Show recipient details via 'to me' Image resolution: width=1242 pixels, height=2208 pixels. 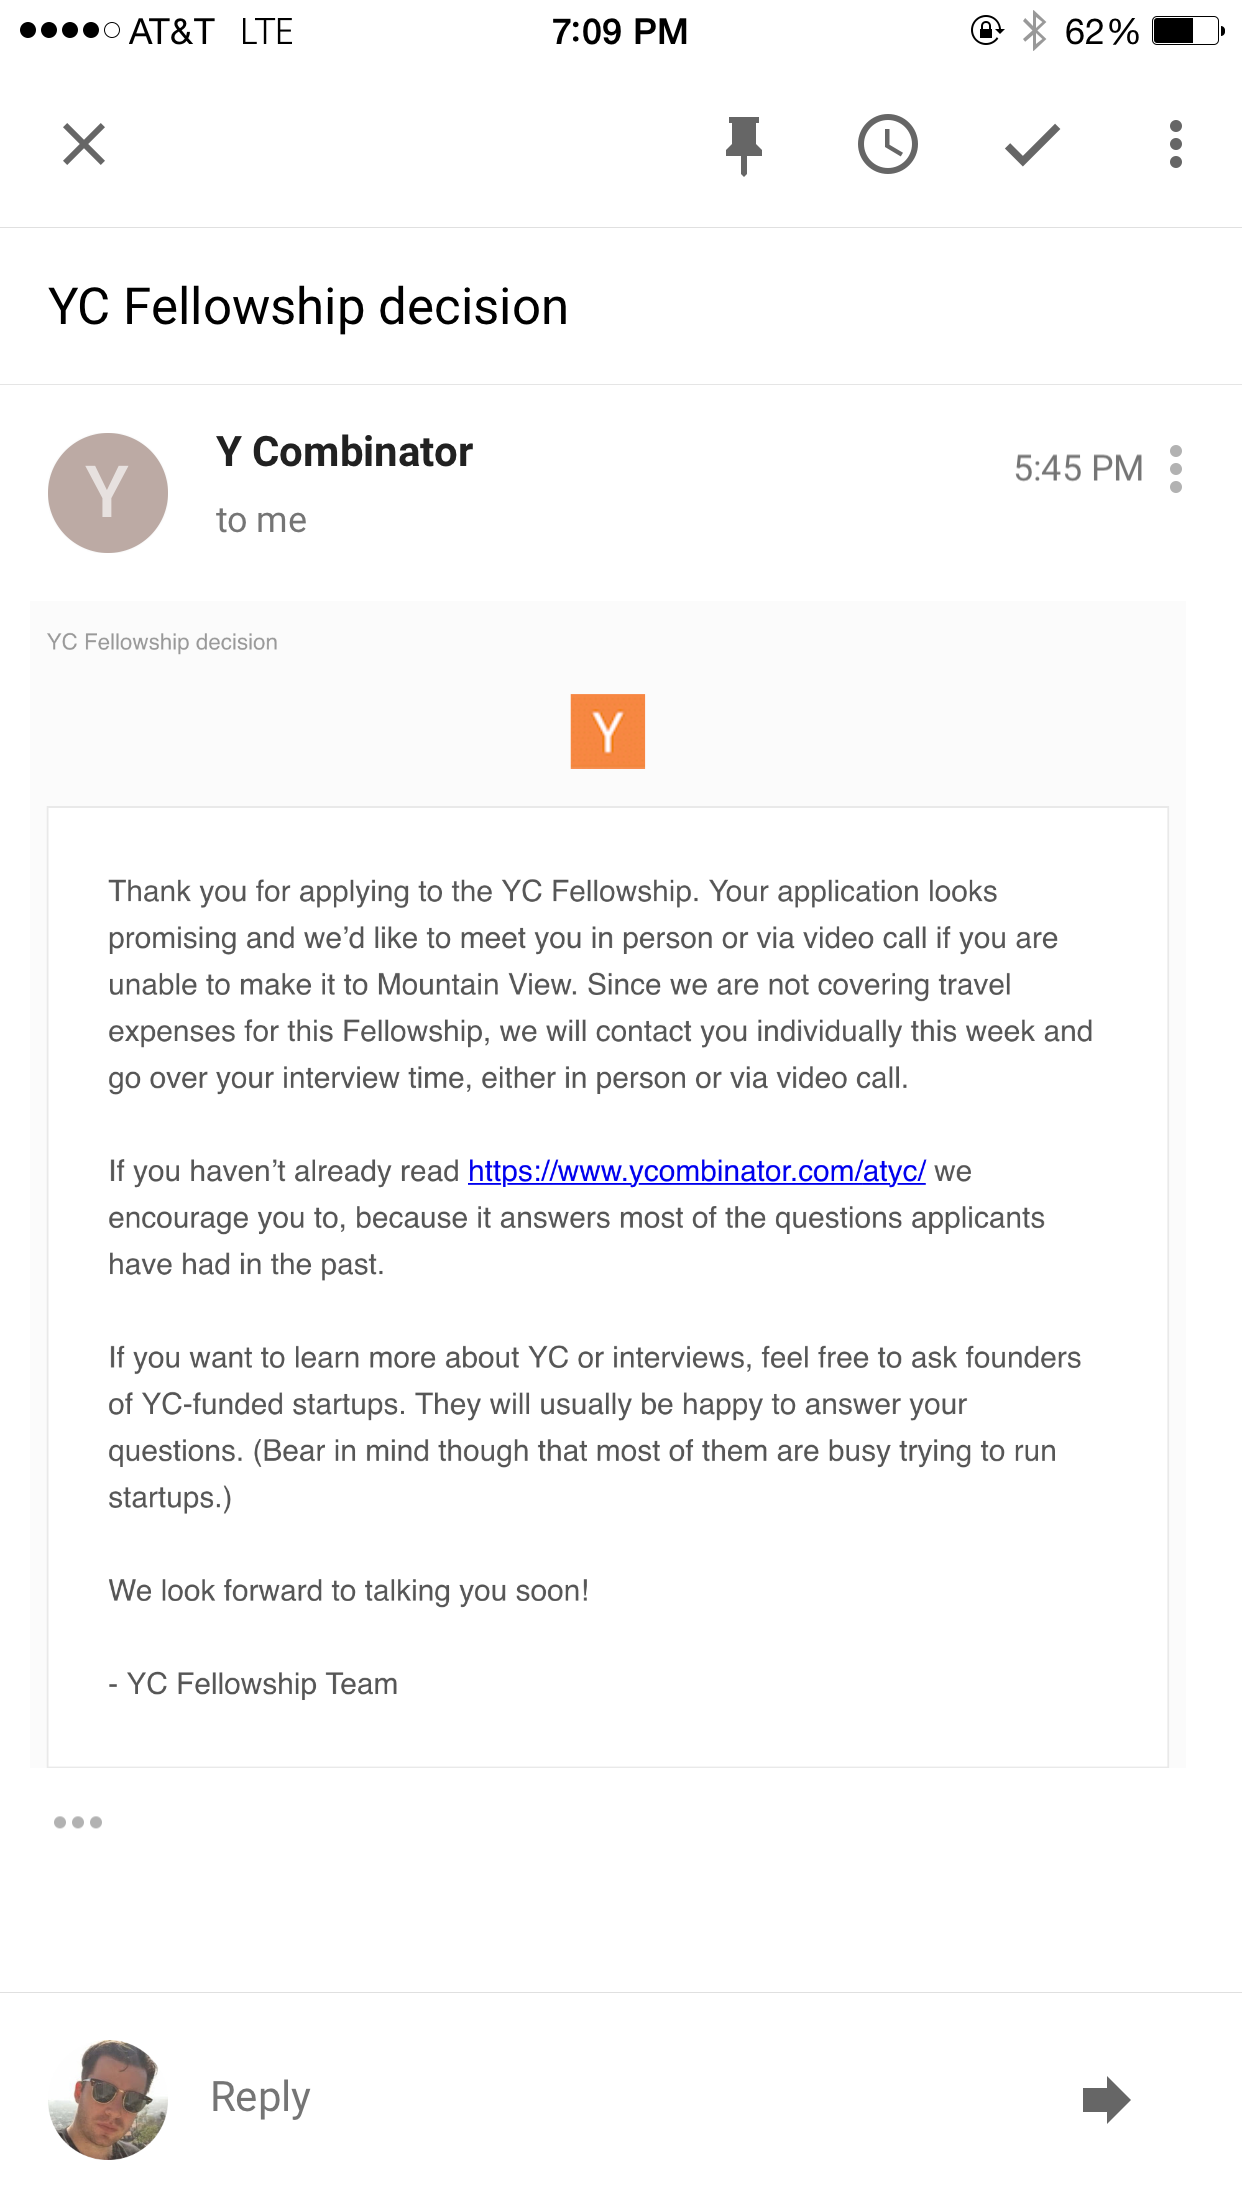[x=261, y=520]
